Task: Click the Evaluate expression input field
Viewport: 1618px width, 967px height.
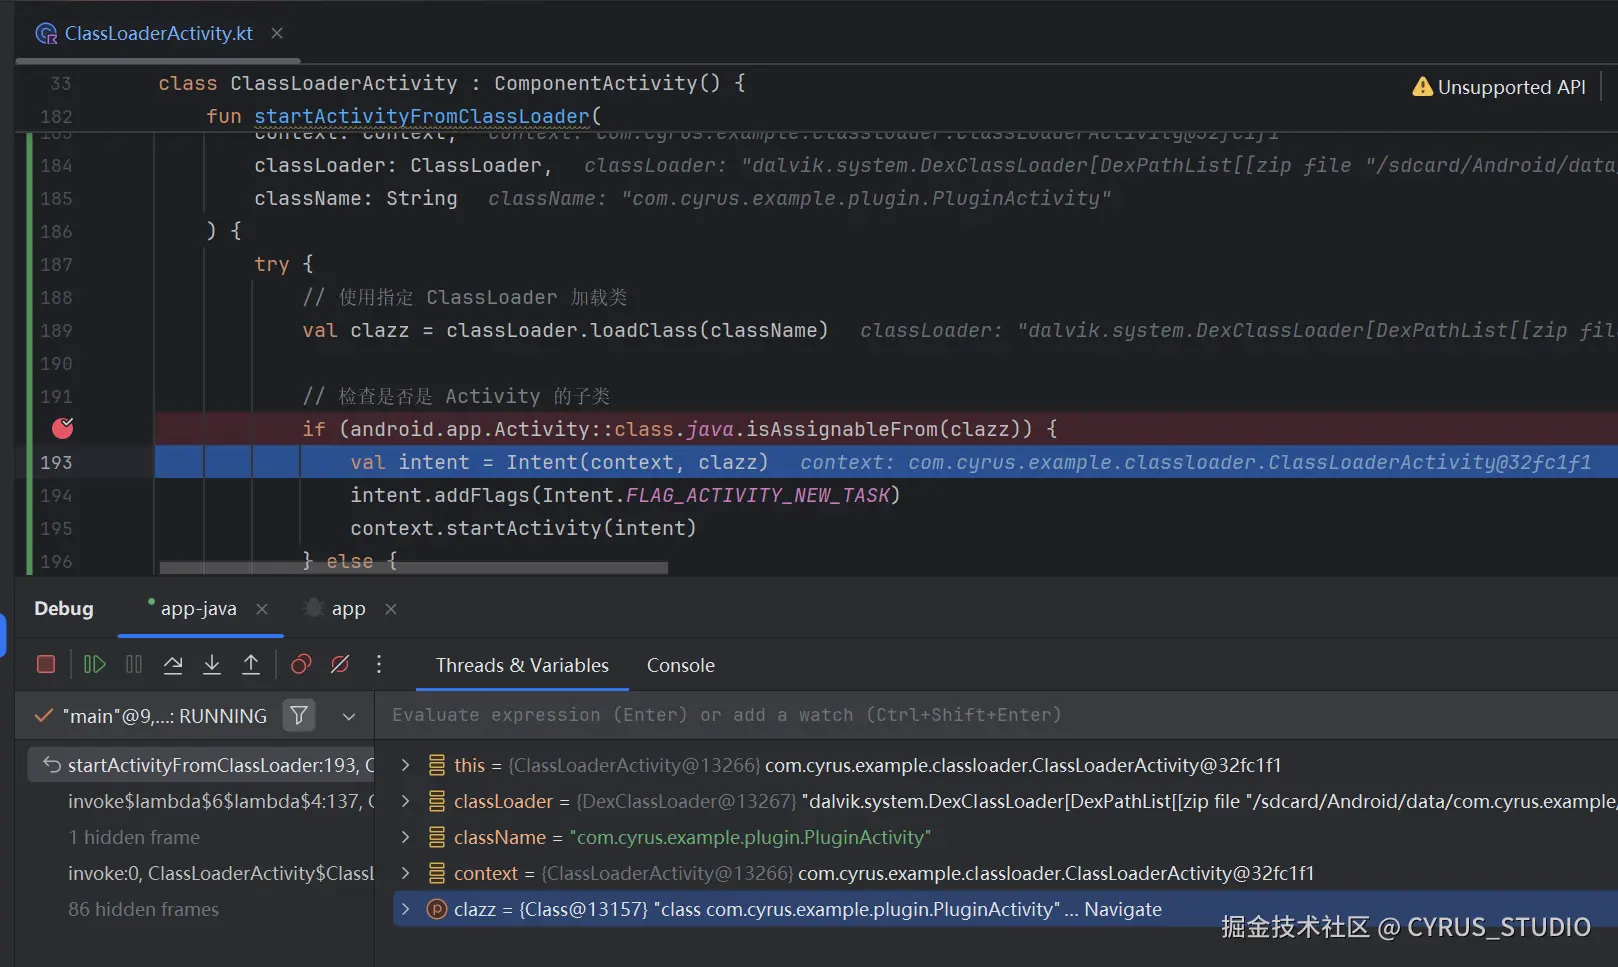Action: click(x=997, y=715)
